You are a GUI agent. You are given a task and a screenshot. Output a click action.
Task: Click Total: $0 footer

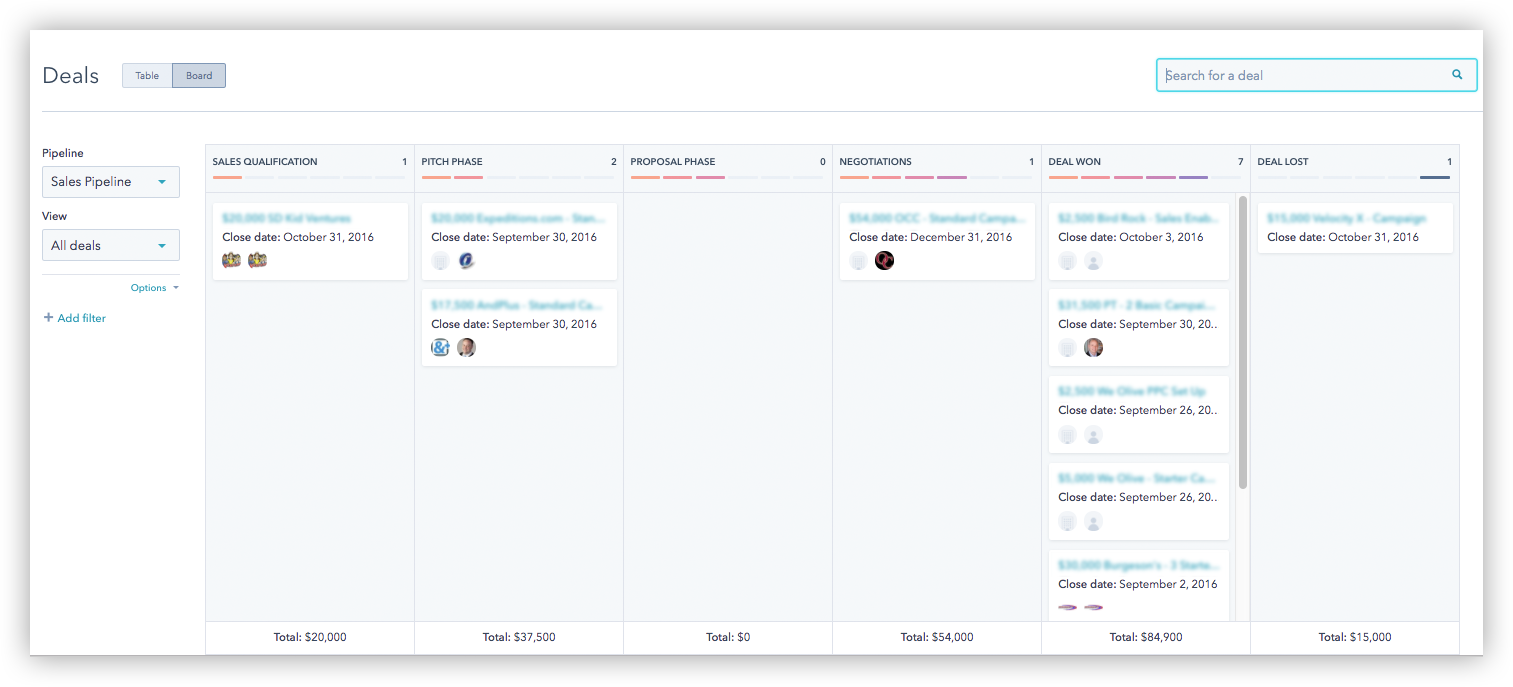(728, 637)
